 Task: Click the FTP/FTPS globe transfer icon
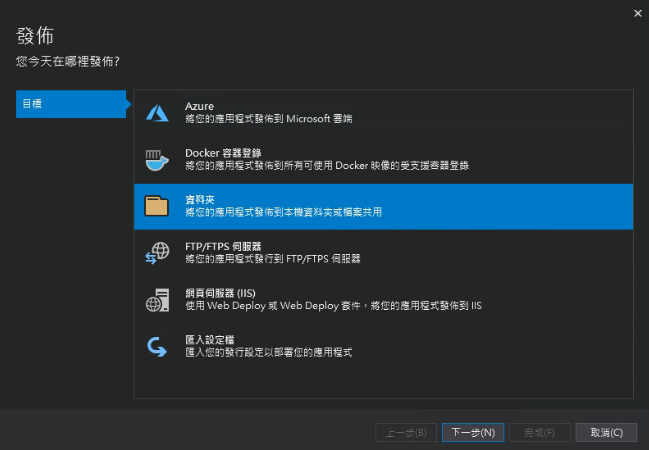[x=157, y=253]
